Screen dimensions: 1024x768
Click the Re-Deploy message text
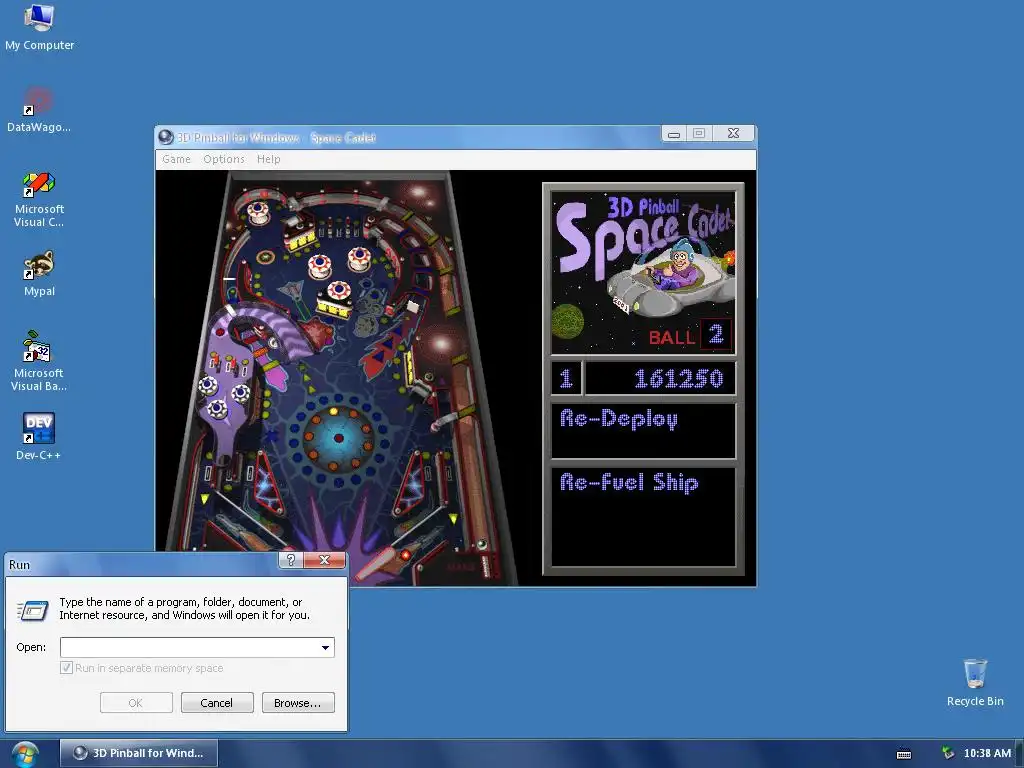coord(618,419)
